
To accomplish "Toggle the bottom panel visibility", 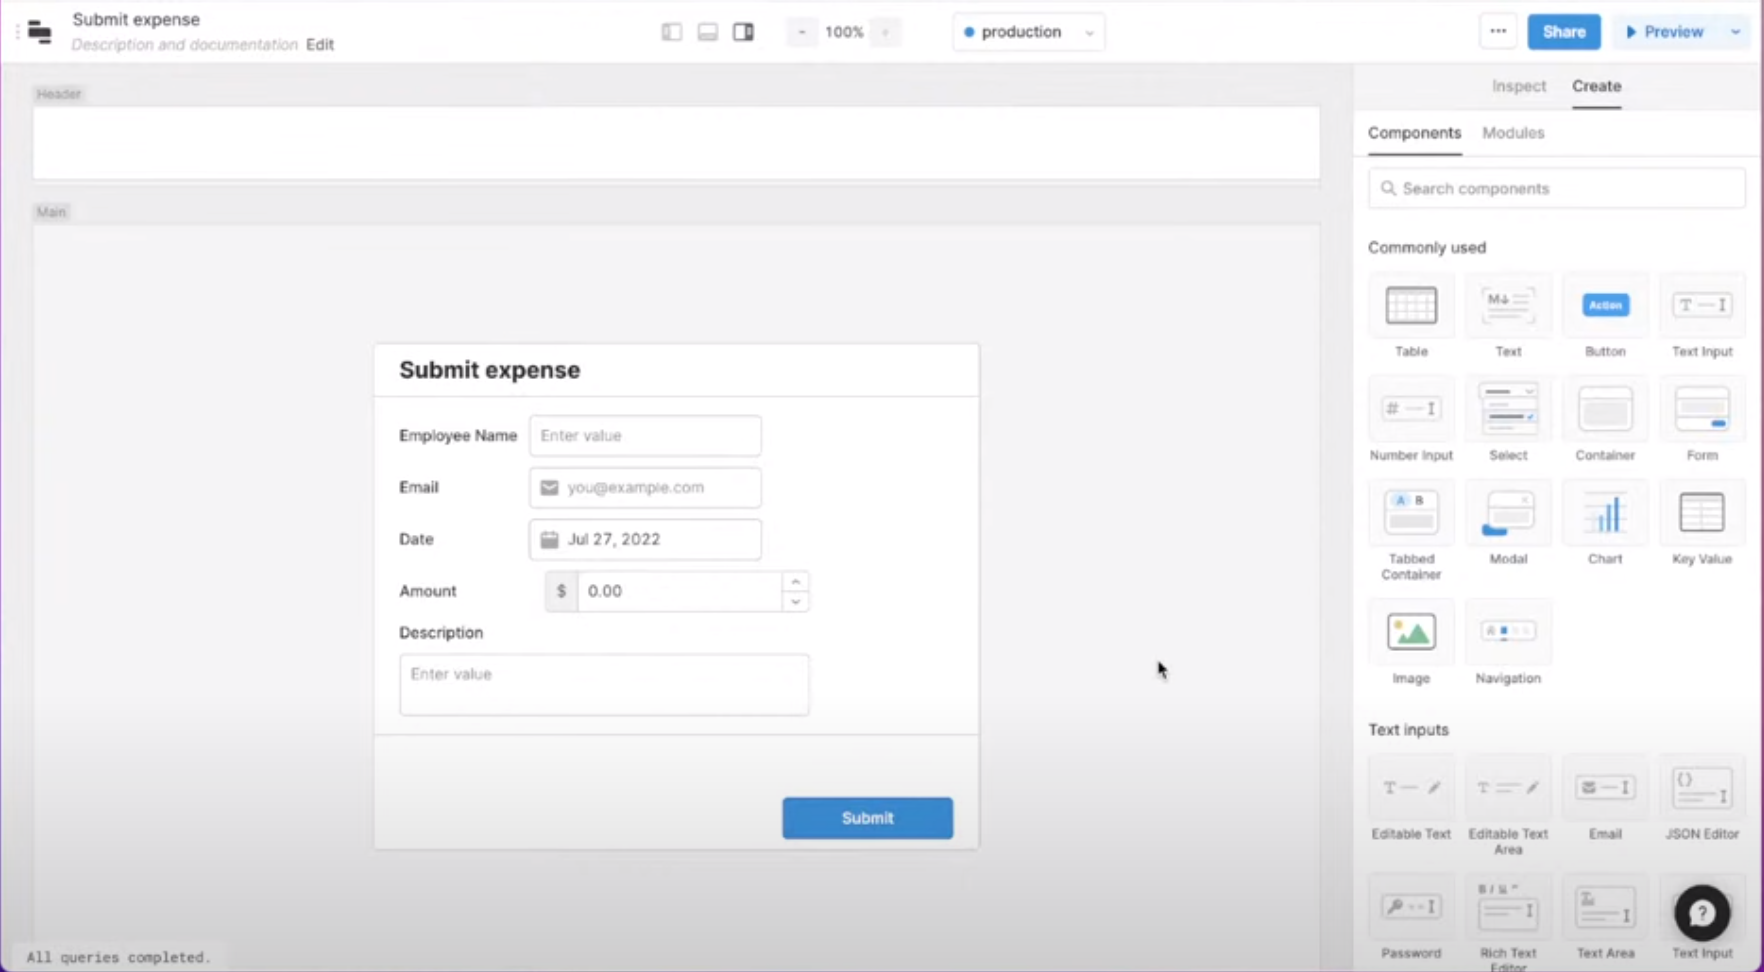I will pyautogui.click(x=707, y=31).
